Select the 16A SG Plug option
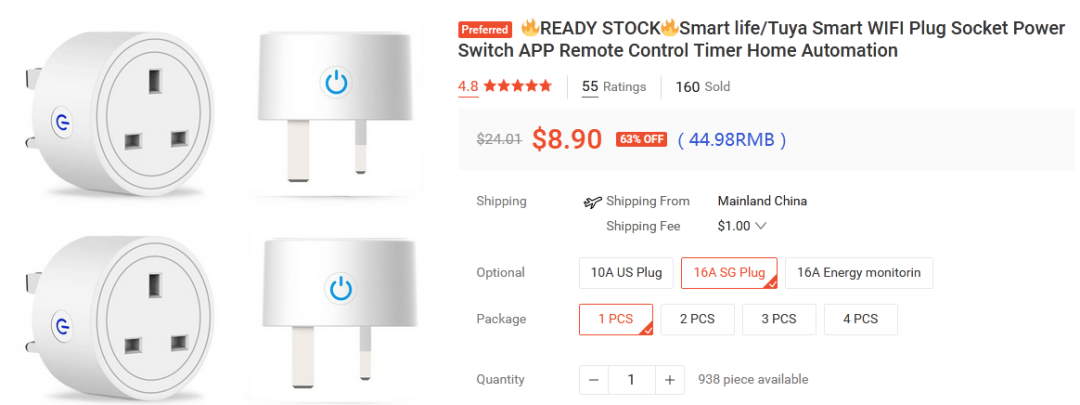Viewport: 1080px width, 405px height. tap(729, 272)
